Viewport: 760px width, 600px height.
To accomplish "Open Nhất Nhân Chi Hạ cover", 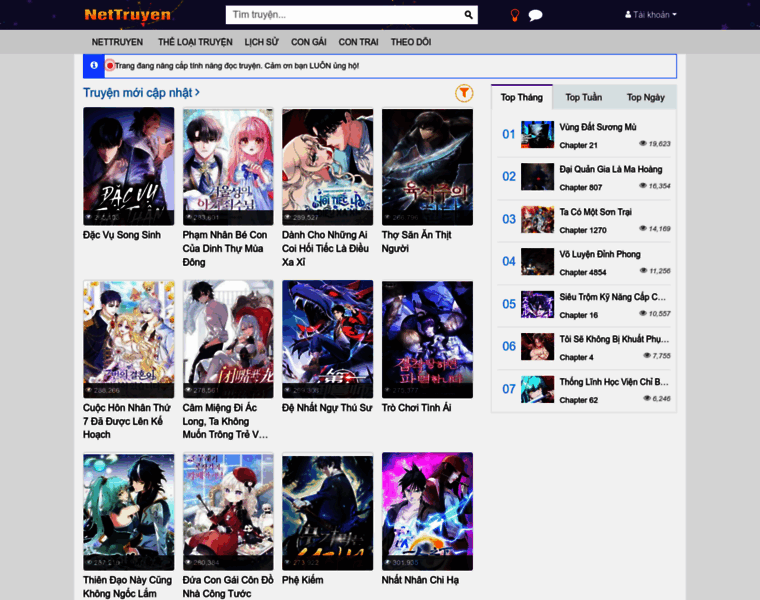I will pos(428,512).
